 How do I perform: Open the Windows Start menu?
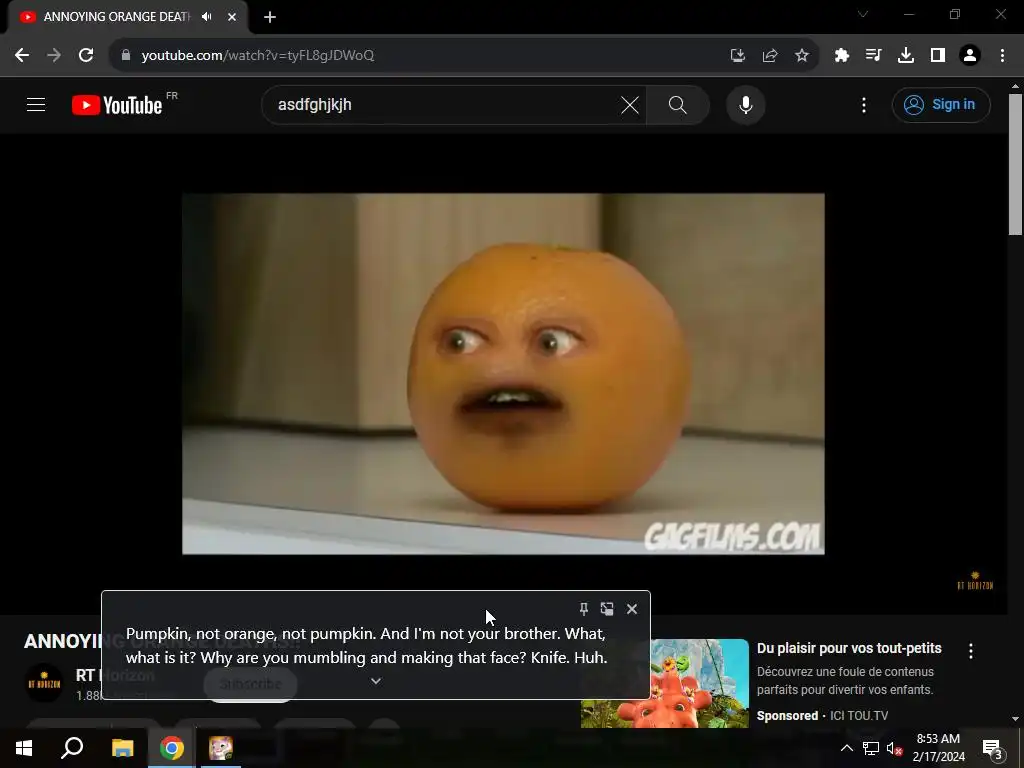[24, 748]
